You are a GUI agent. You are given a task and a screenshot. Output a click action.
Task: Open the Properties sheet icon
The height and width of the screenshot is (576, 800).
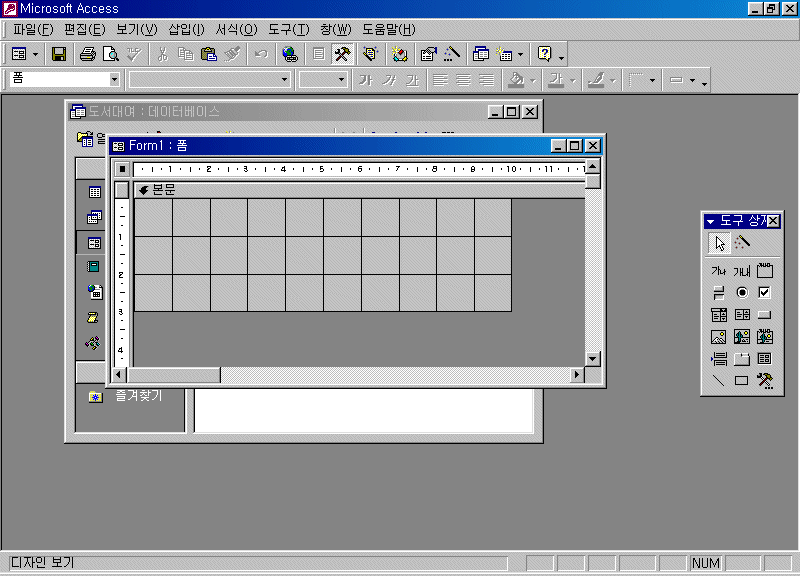tap(429, 54)
